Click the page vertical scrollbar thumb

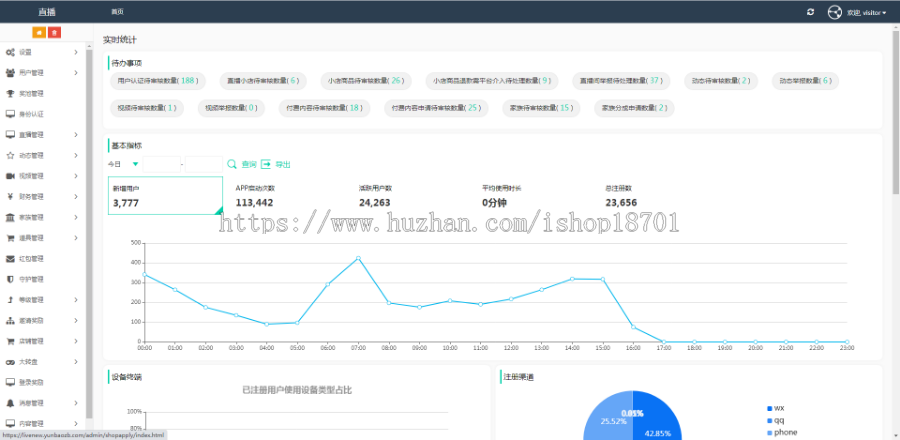(x=896, y=112)
